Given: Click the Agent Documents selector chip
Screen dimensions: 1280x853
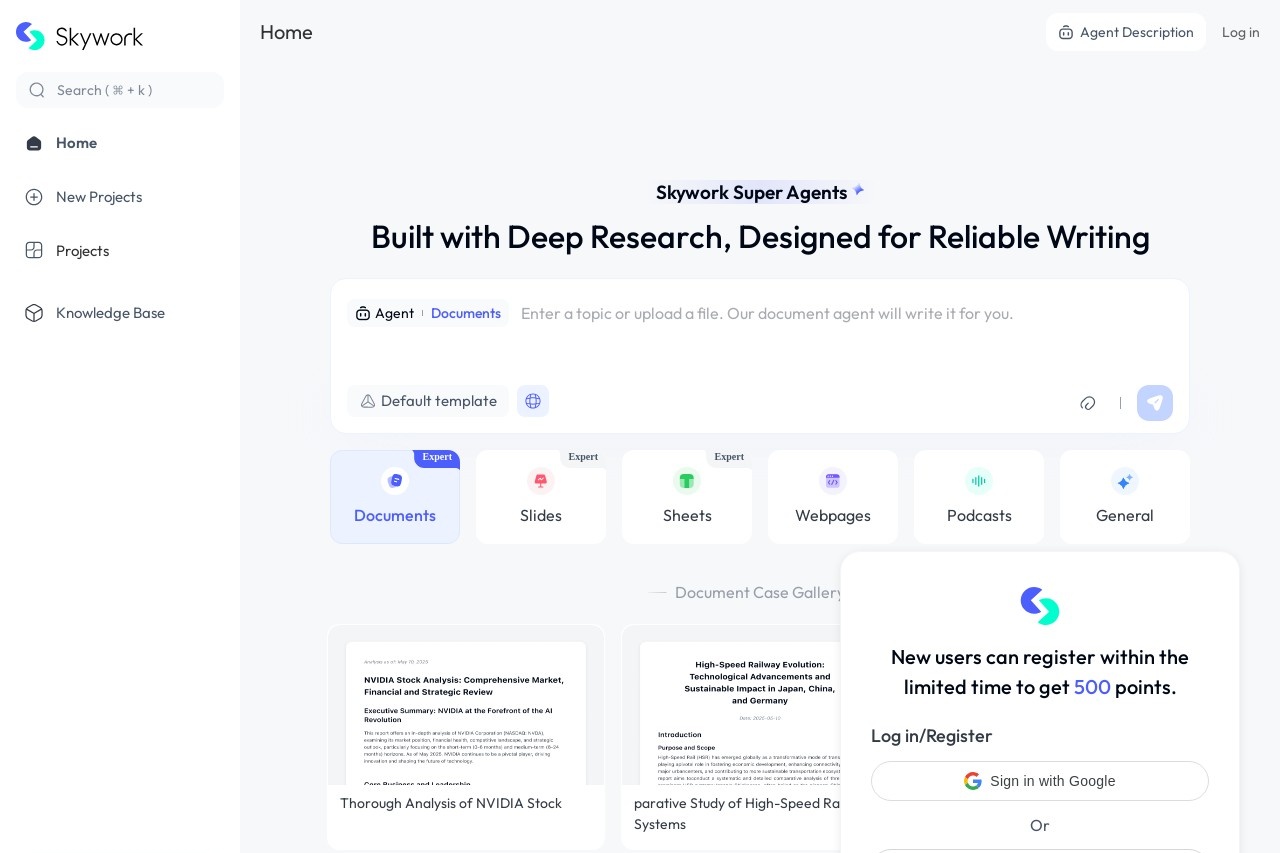Looking at the screenshot, I should [428, 313].
